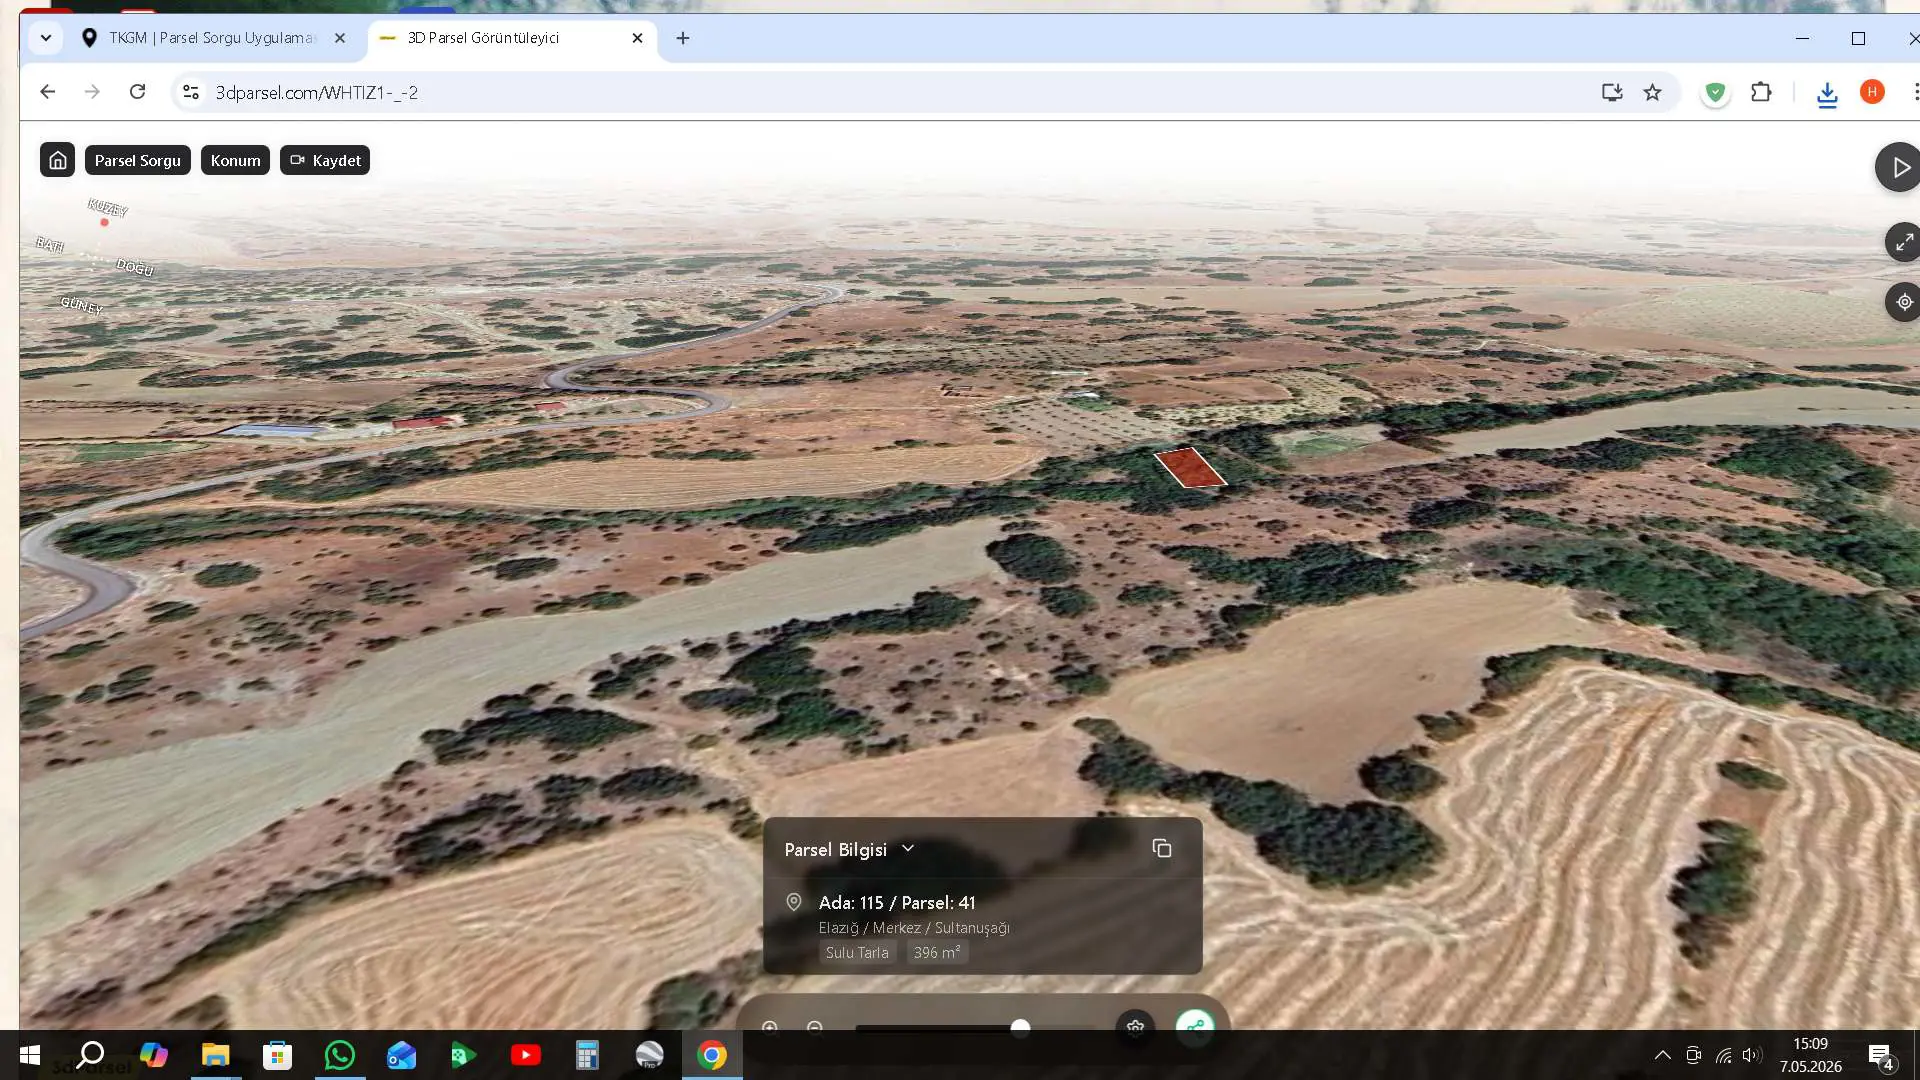This screenshot has width=1920, height=1080.
Task: Bookmark this page with the star
Action: [x=1653, y=92]
